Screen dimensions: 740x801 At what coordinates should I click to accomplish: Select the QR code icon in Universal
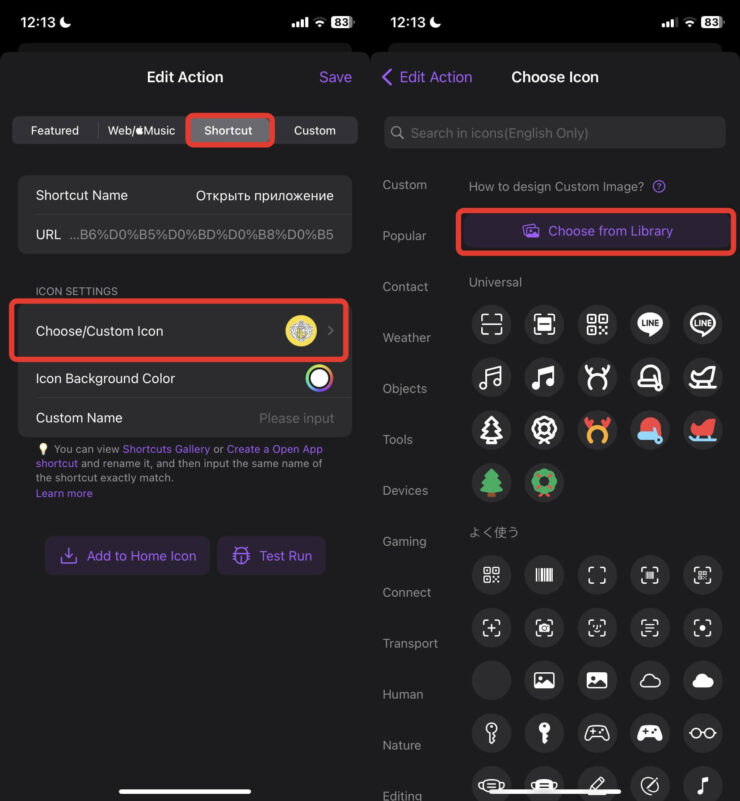tap(597, 324)
